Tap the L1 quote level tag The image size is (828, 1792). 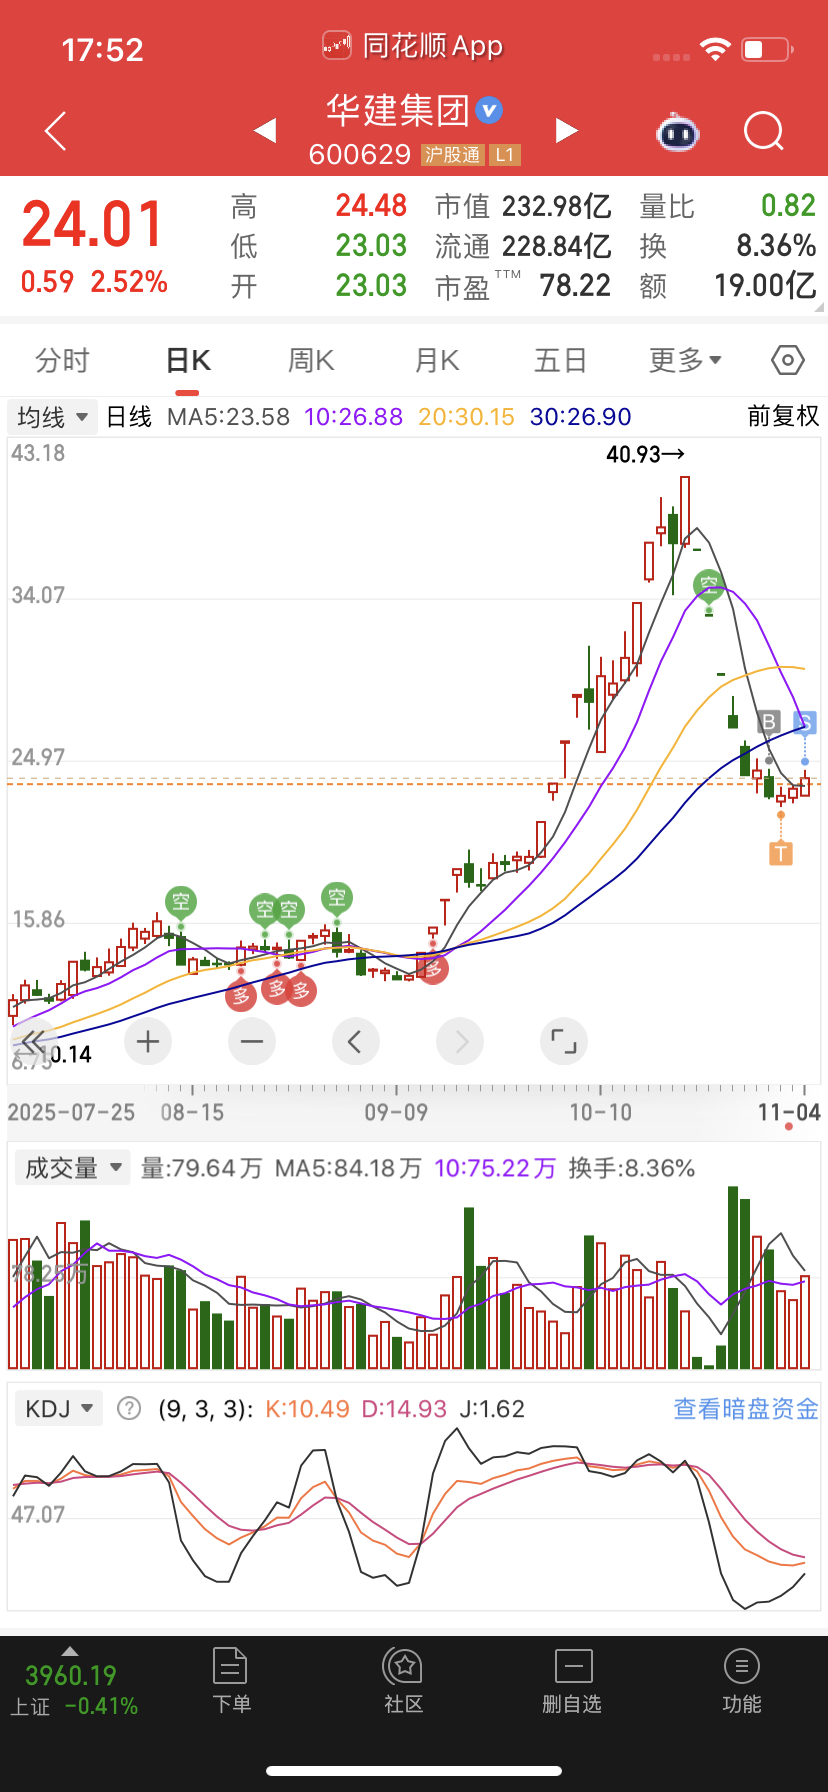coord(505,155)
